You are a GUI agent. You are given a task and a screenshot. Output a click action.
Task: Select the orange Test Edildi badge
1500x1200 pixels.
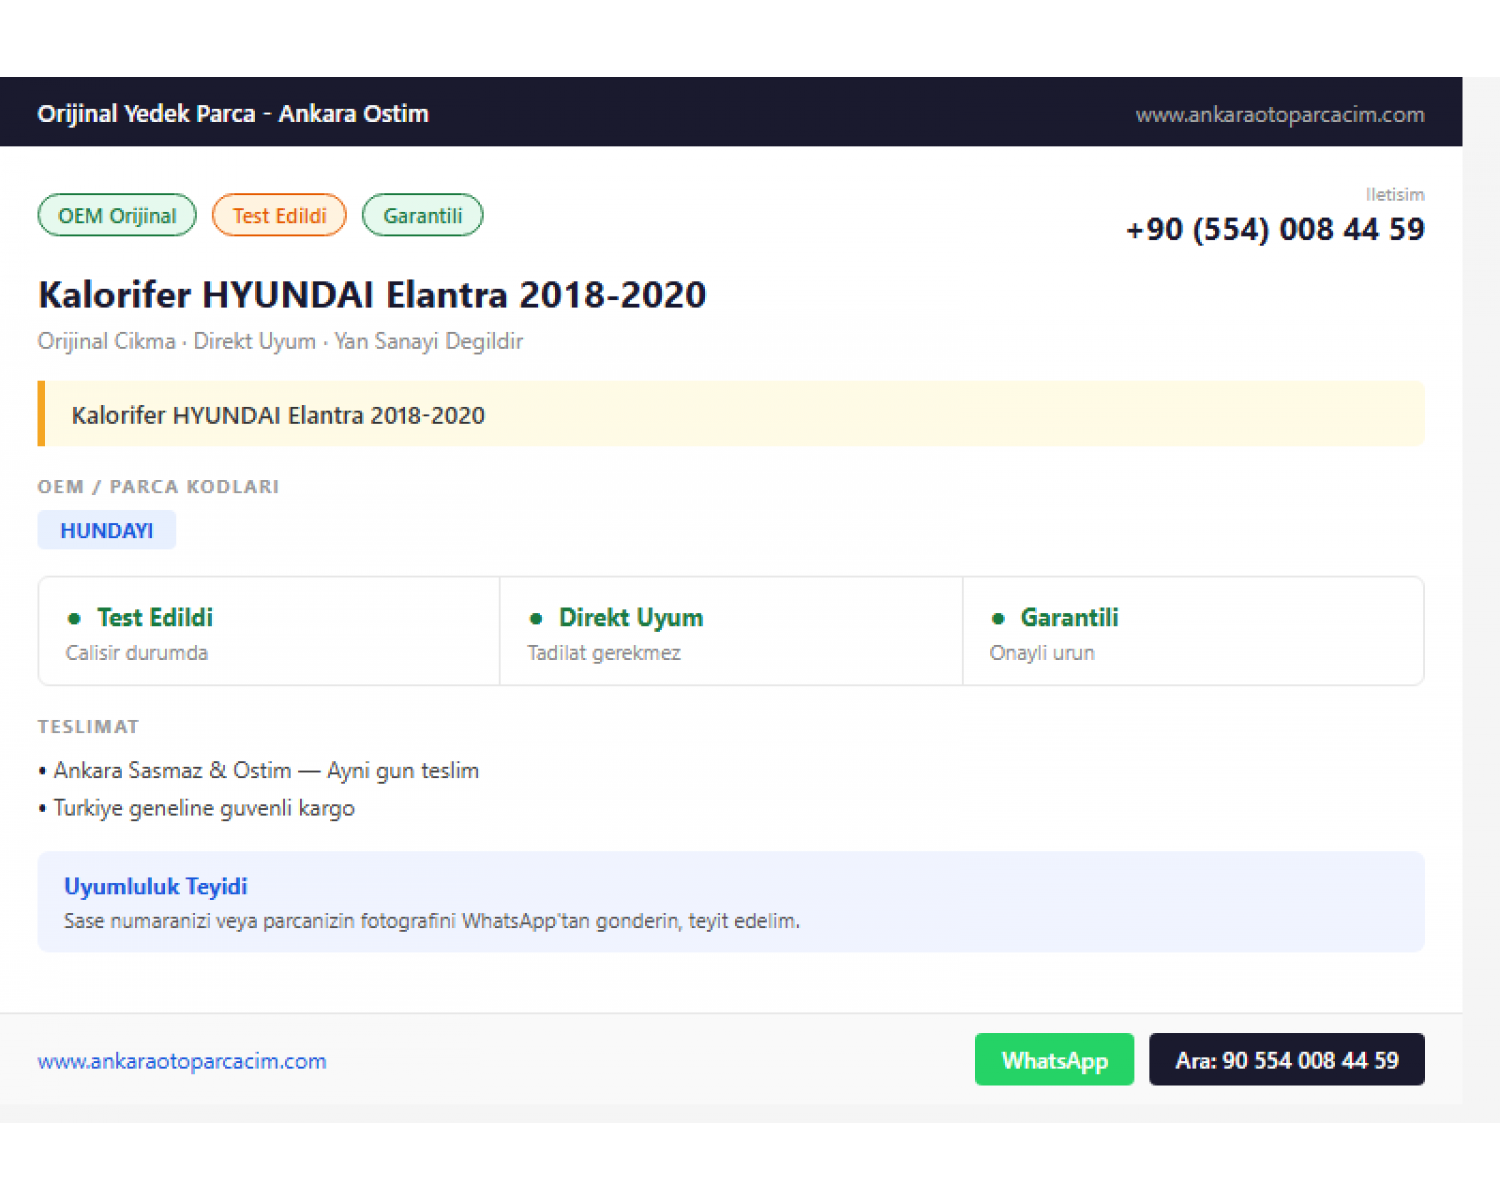tap(279, 215)
